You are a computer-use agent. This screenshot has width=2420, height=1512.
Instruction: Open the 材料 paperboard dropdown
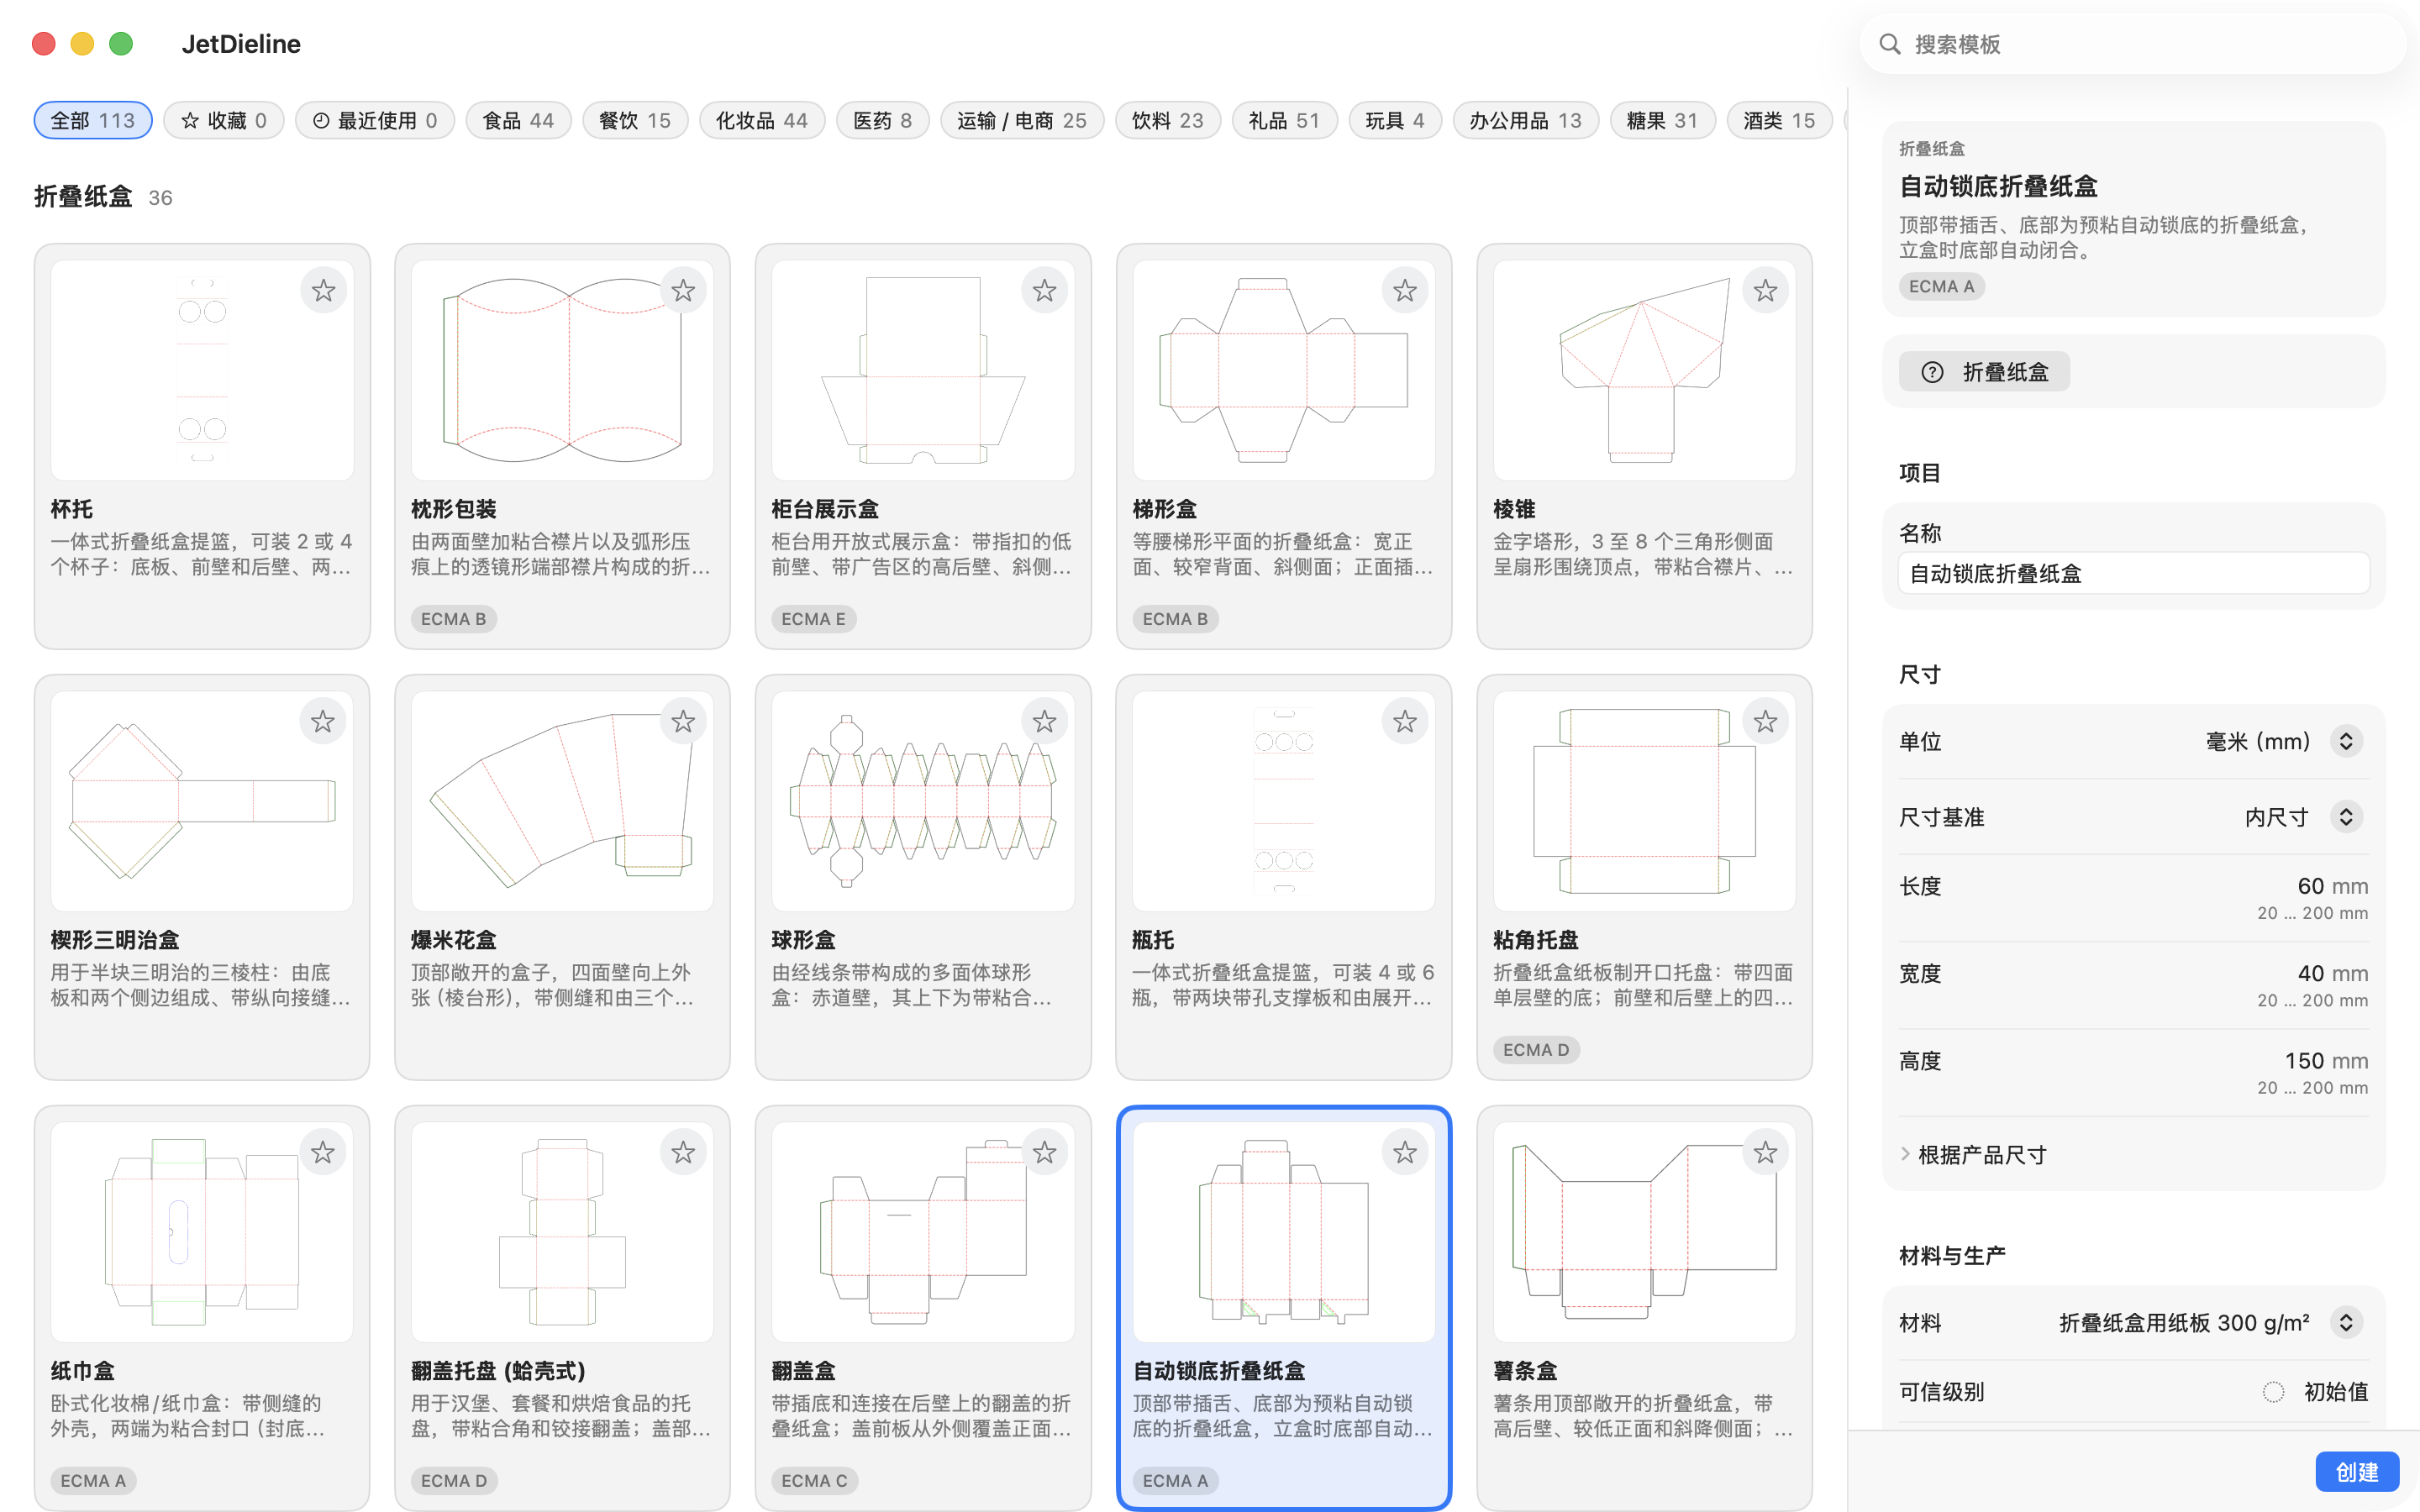tap(2346, 1323)
